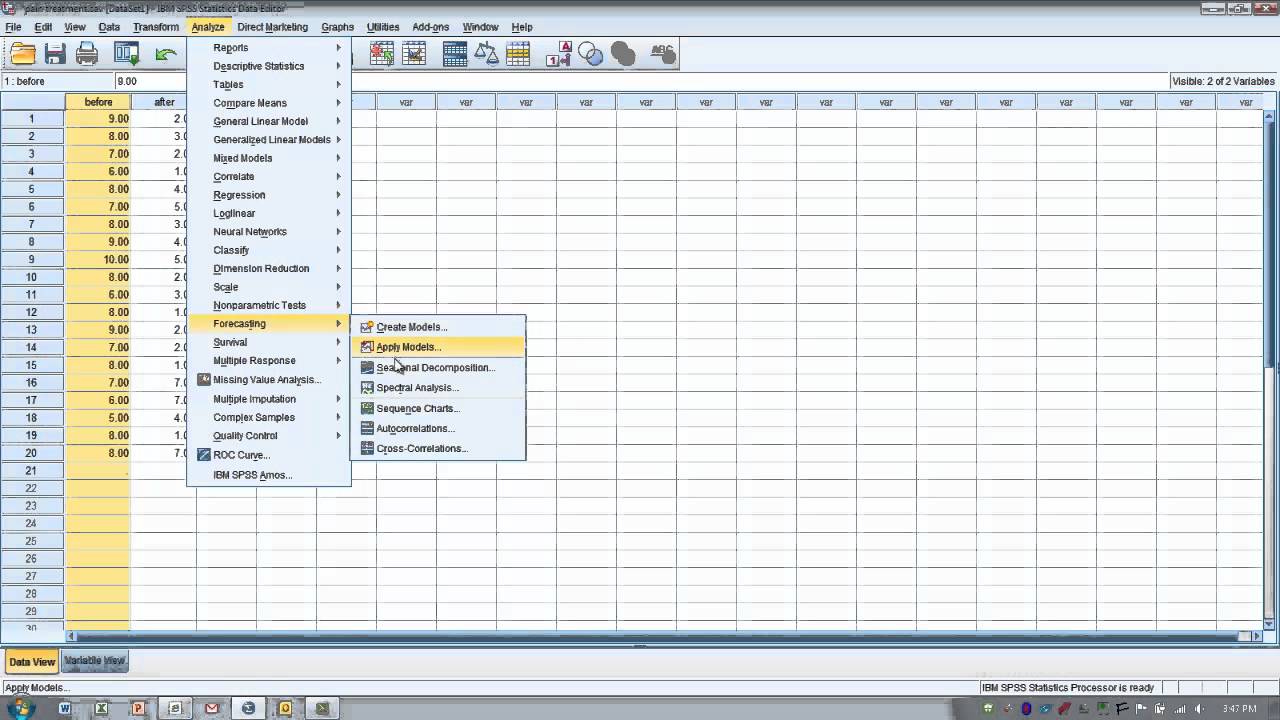
Task: Open Direct Marketing menu
Action: point(272,27)
